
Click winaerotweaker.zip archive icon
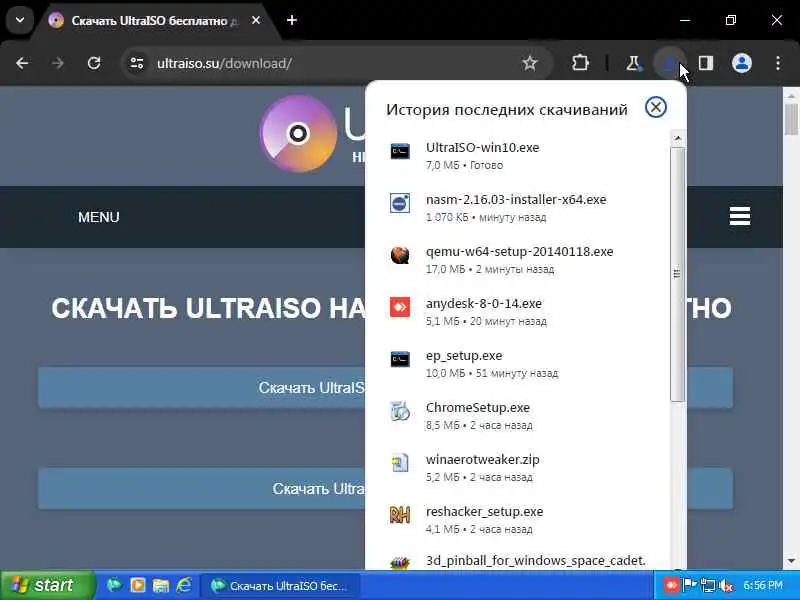tap(400, 463)
